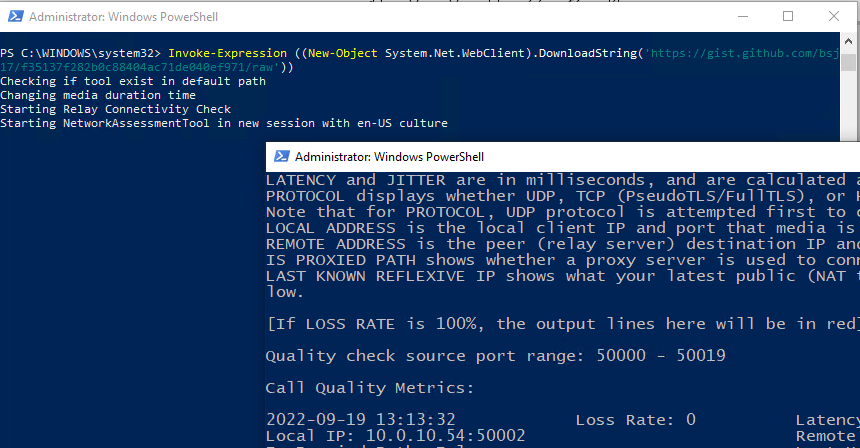This screenshot has height=448, width=860.
Task: Minimize the background PowerShell window
Action: (743, 16)
